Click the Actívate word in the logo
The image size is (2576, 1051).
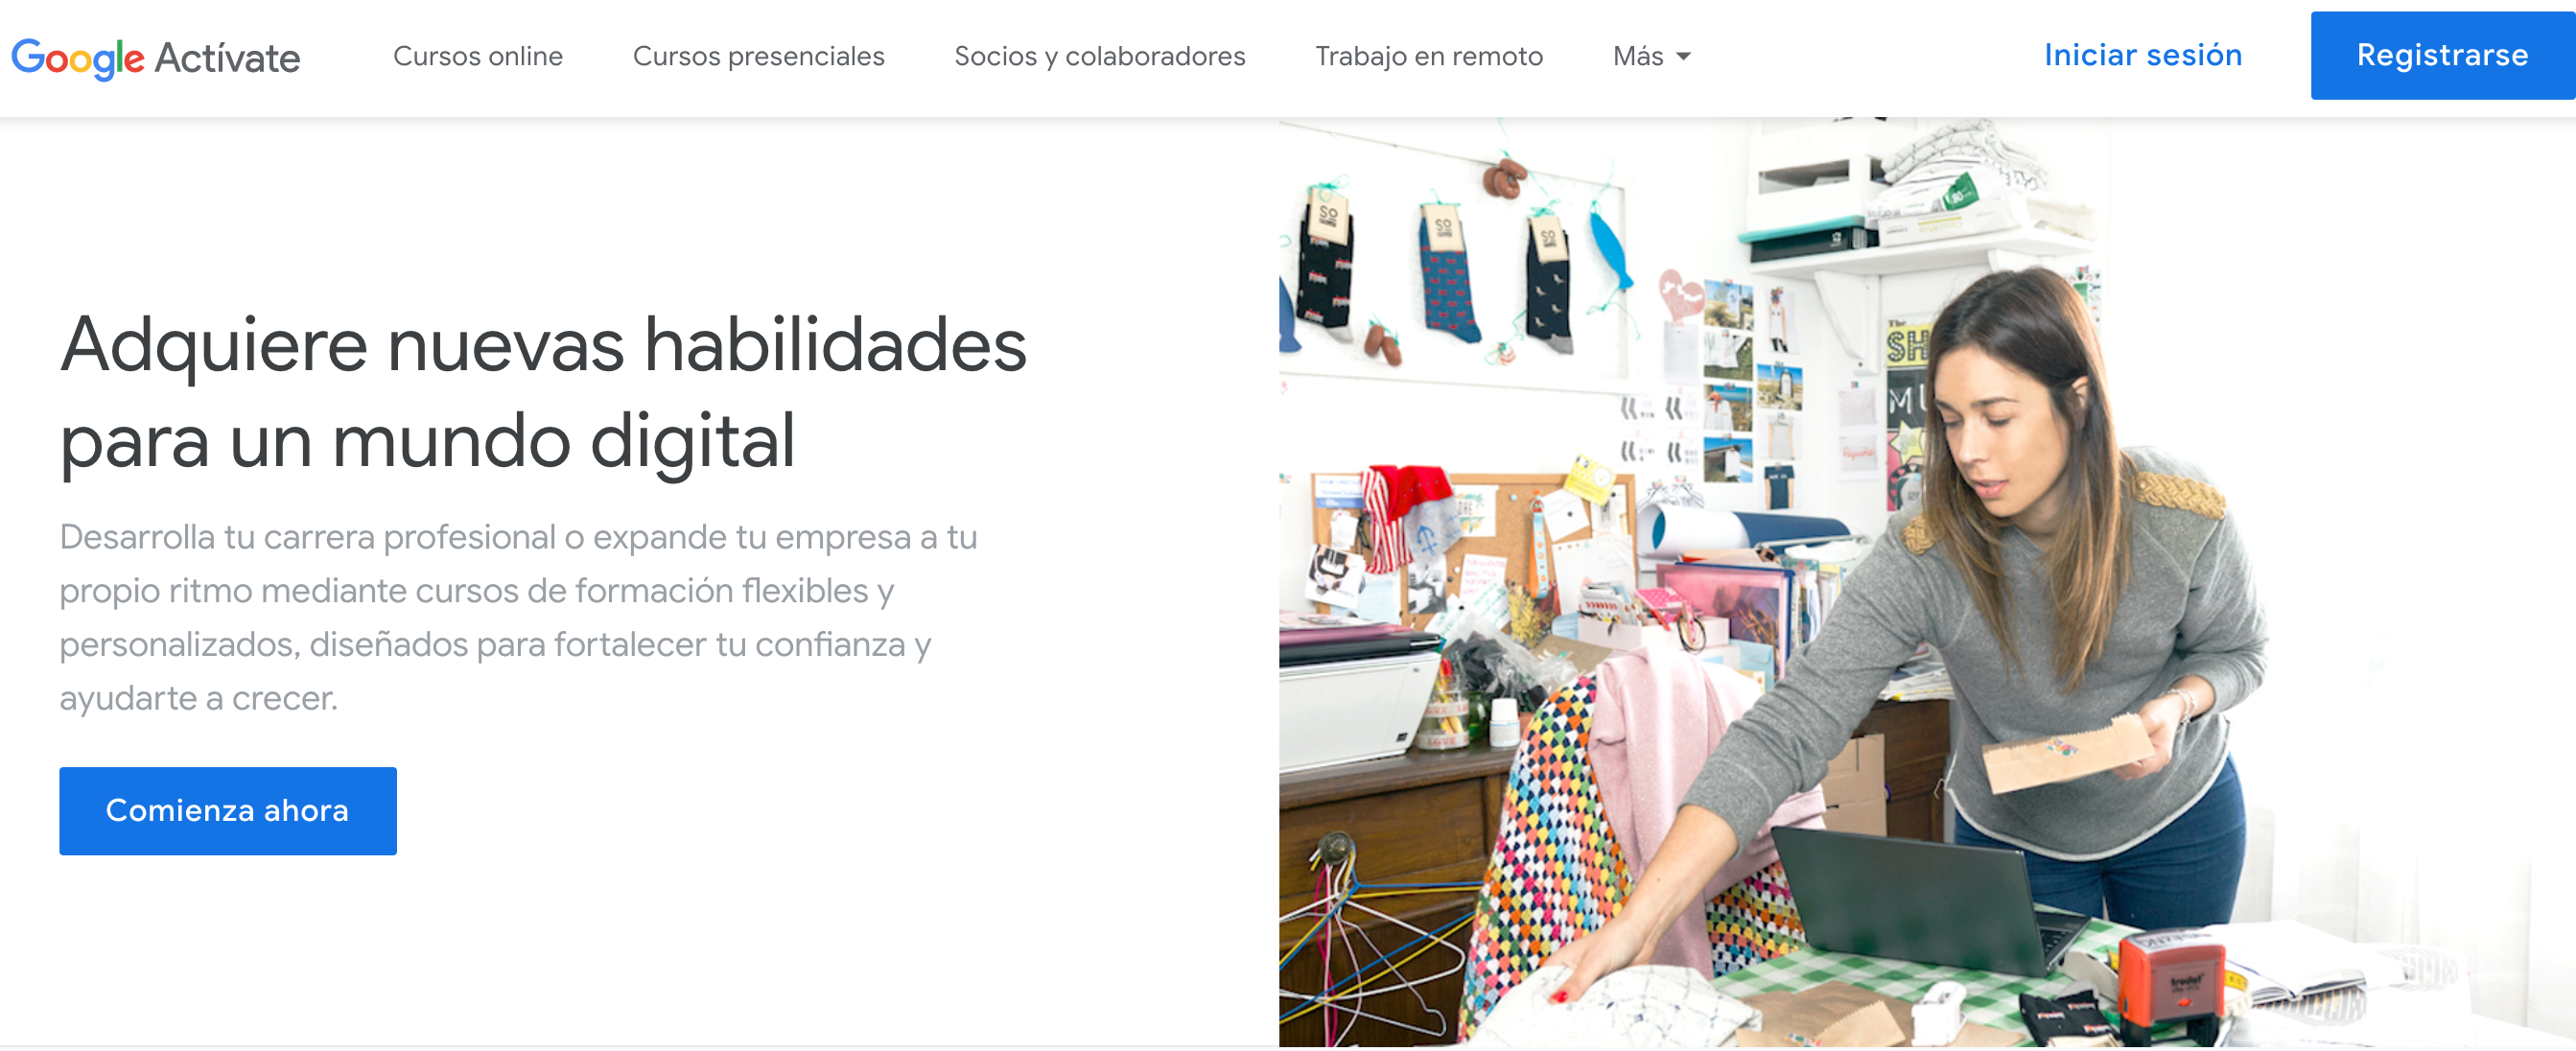[227, 58]
